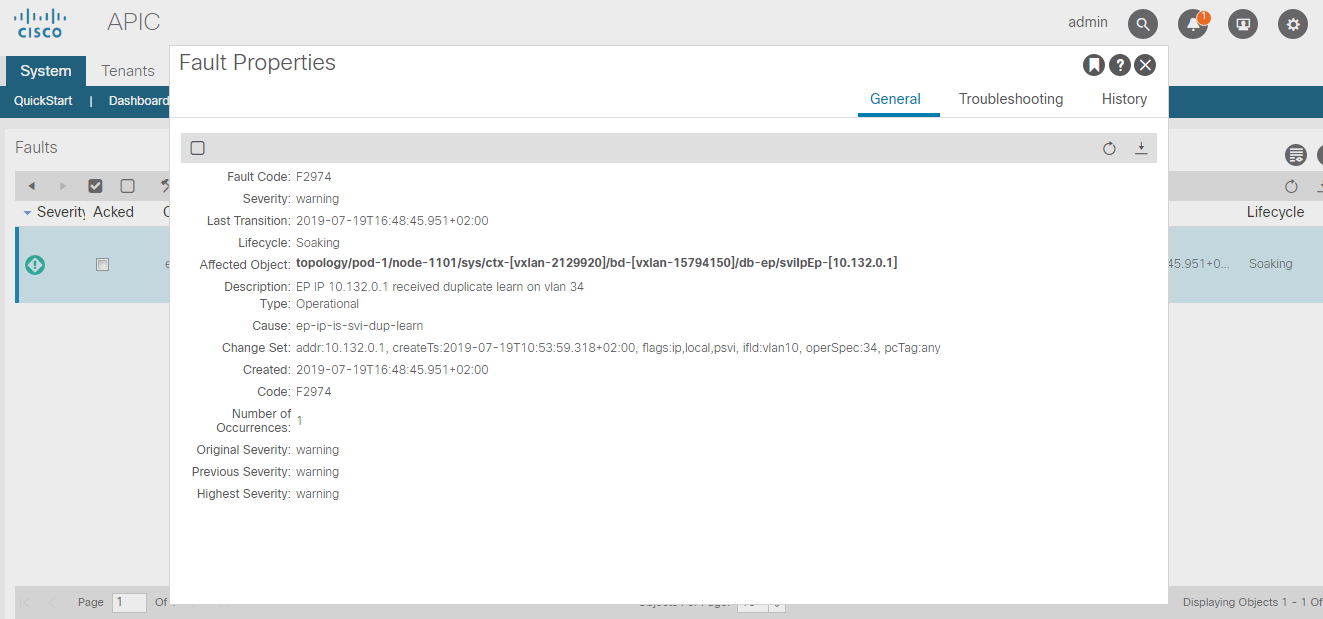Click the green warning severity badge
This screenshot has height=619, width=1323.
(34, 264)
